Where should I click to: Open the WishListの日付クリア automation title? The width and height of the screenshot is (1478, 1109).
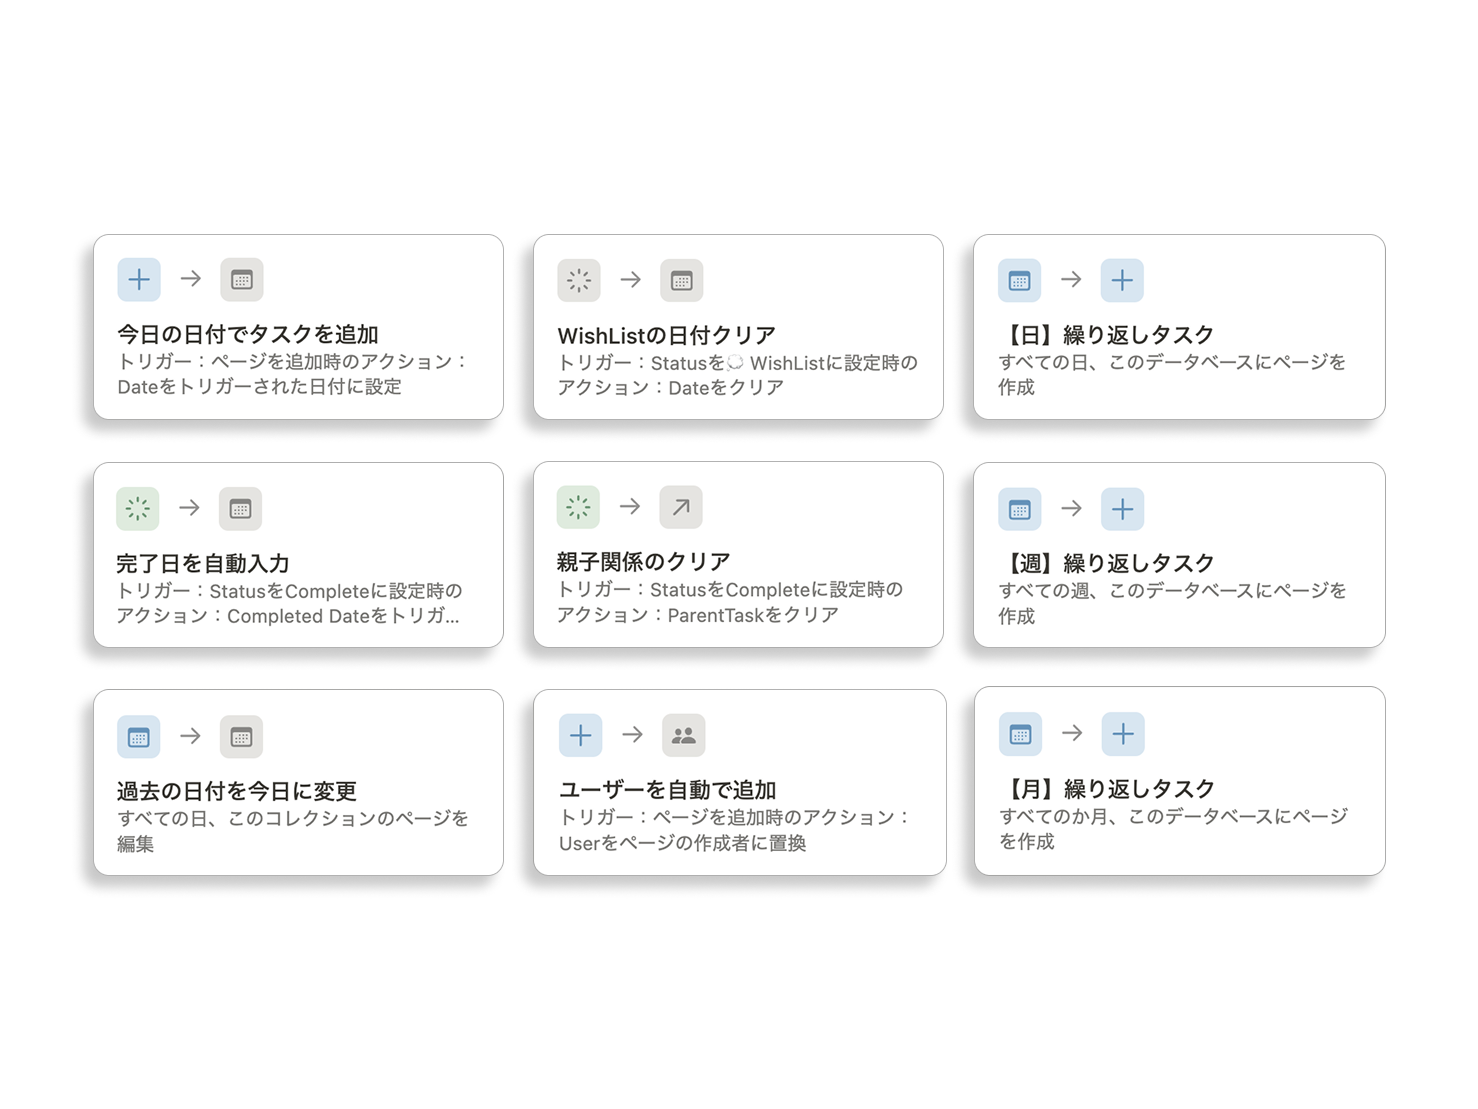pyautogui.click(x=666, y=335)
